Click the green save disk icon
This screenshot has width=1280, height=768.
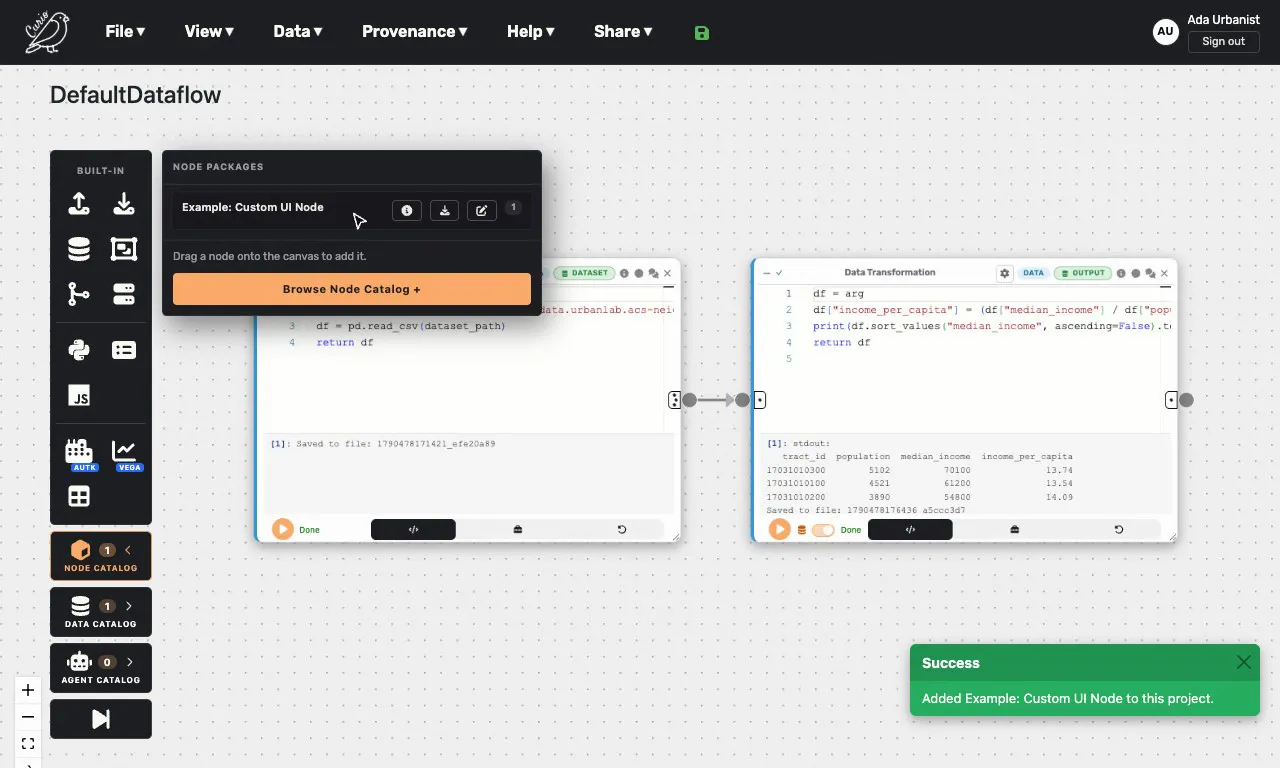(x=702, y=32)
